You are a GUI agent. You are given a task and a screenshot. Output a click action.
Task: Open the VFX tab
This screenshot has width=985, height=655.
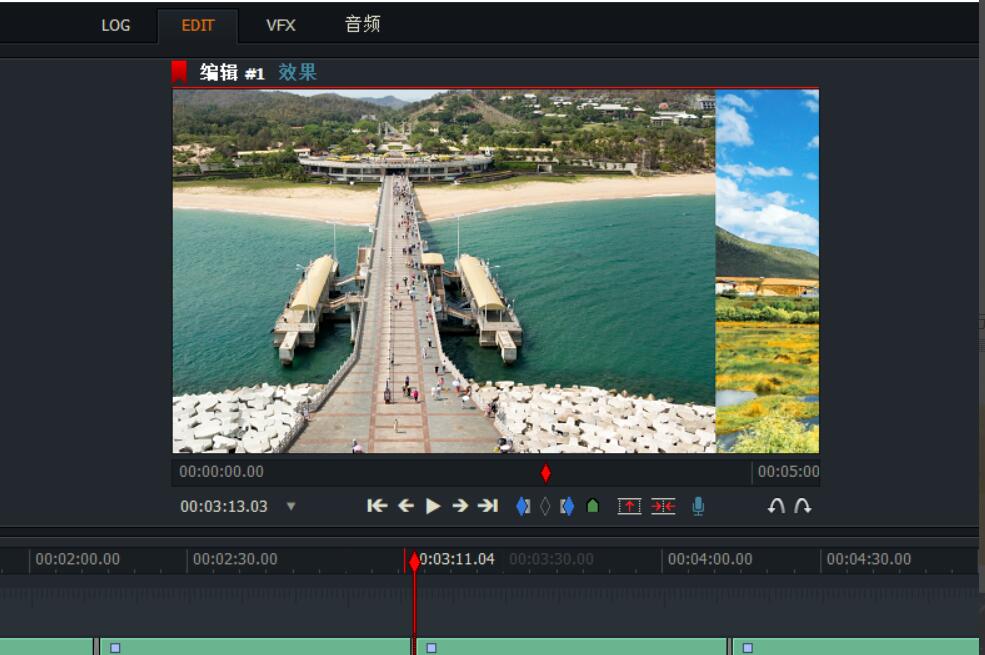tap(281, 26)
